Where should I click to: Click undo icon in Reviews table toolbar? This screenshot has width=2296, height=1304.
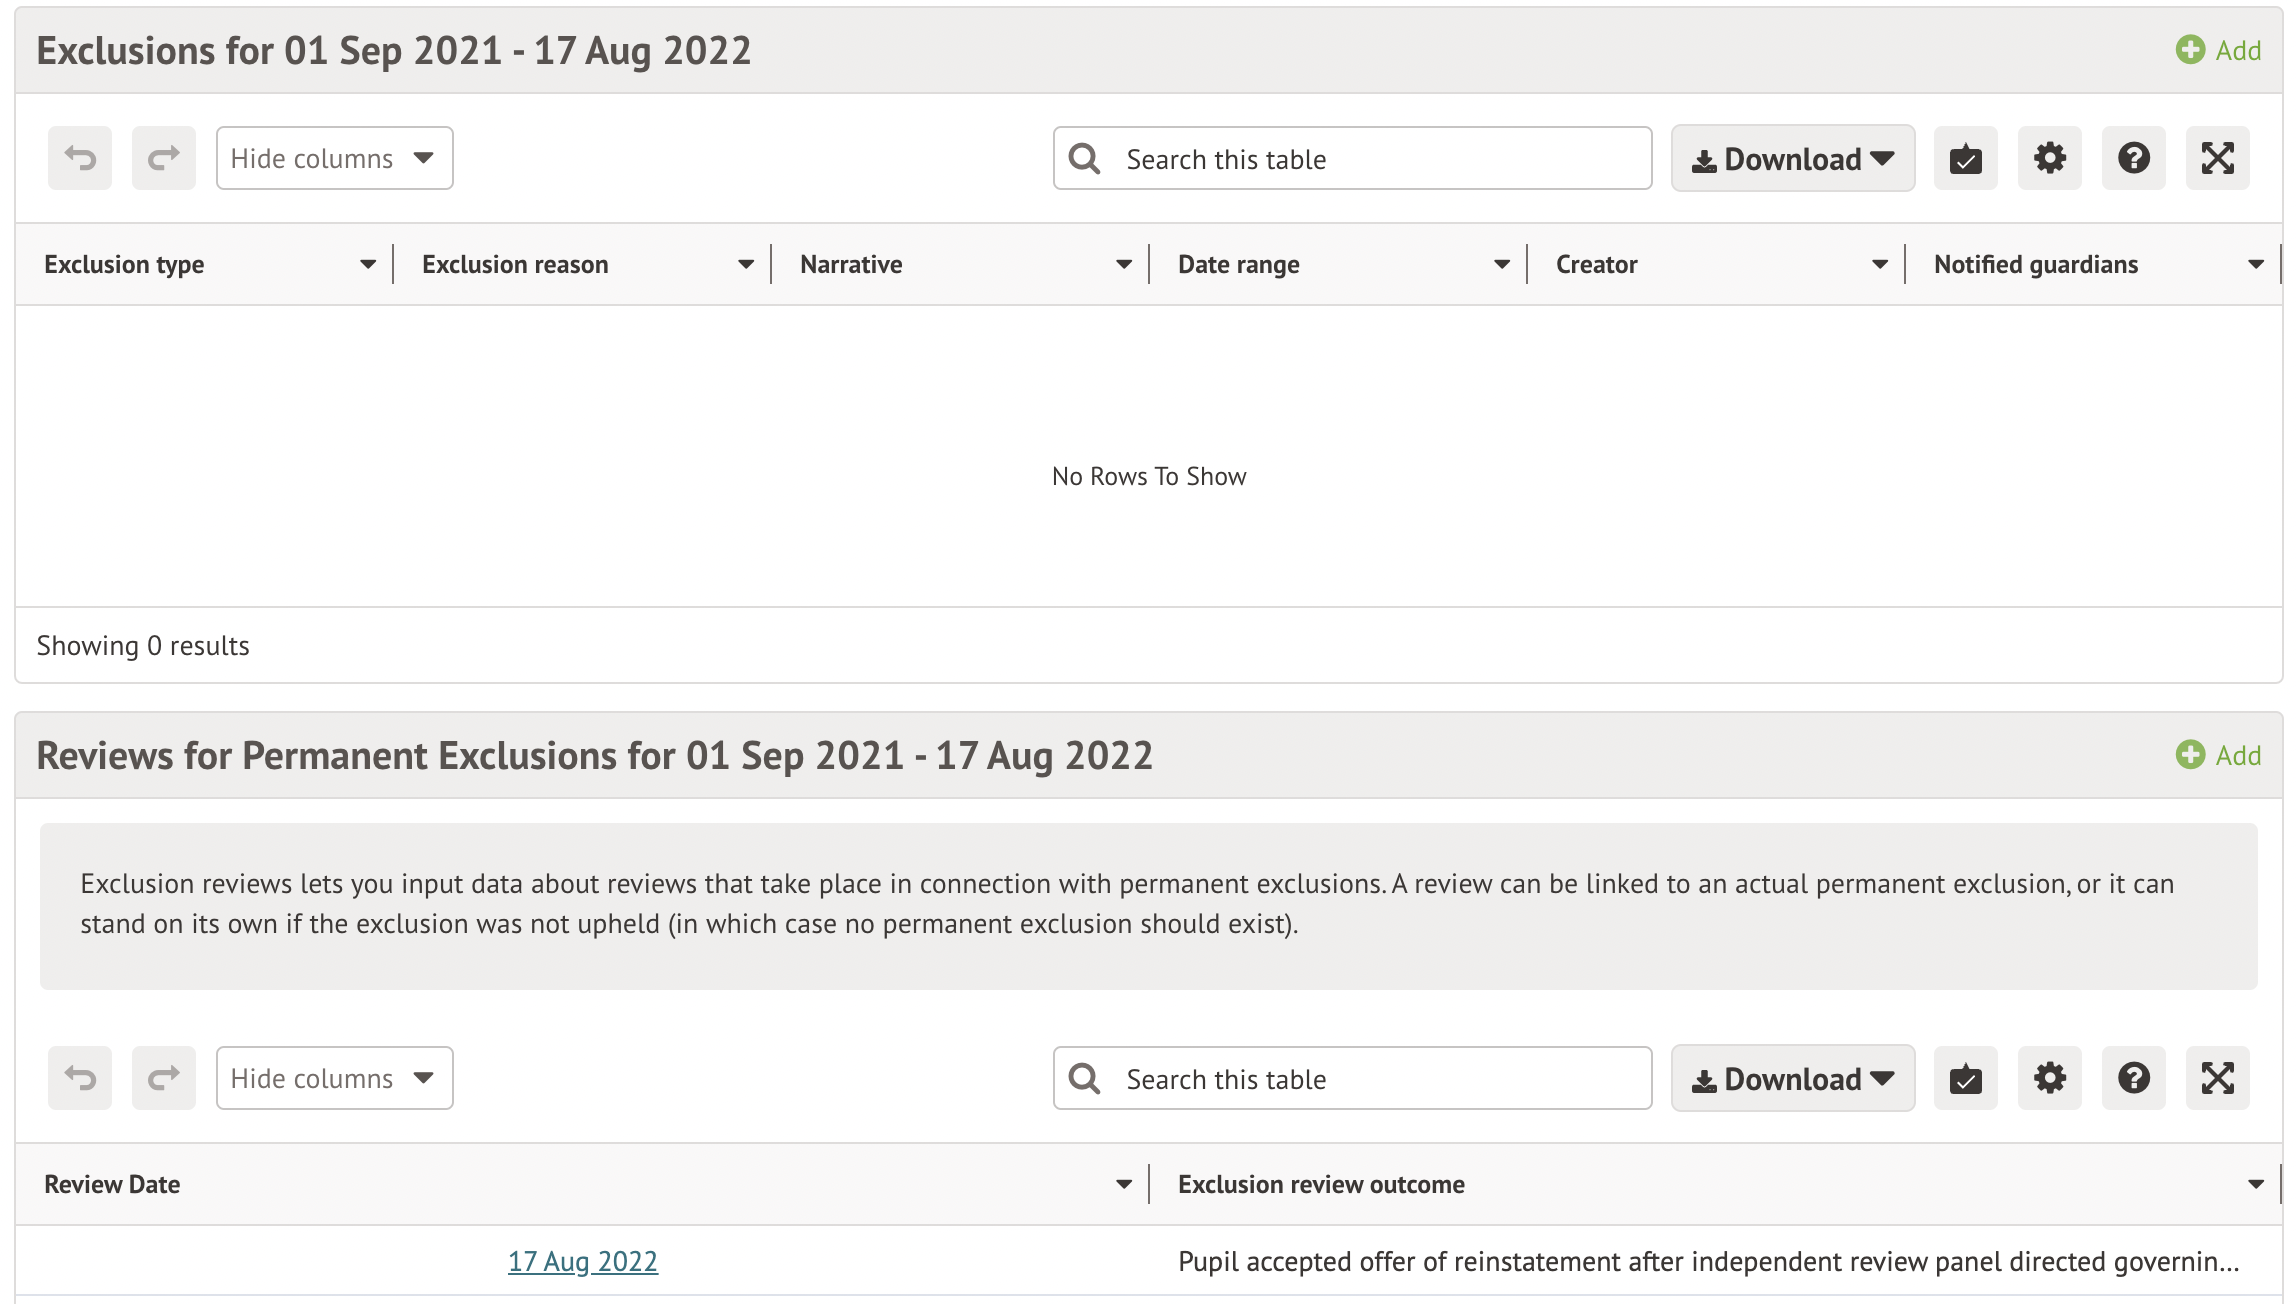(80, 1078)
